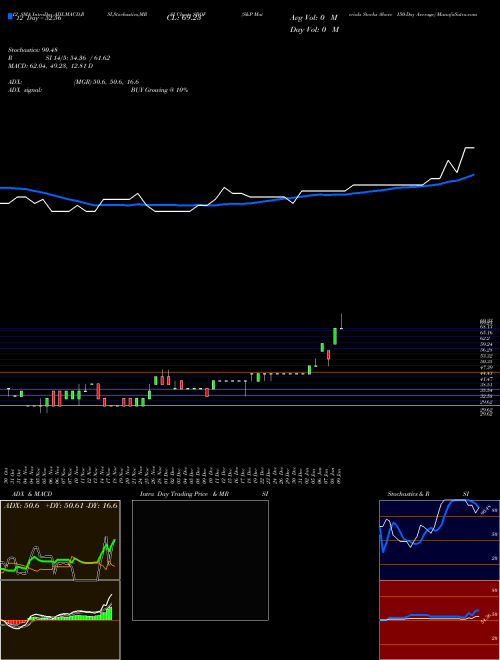Screen dimensions: 500x660
Task: Click the 'Intra Day Trading Price & MR' title
Action: pos(184,494)
